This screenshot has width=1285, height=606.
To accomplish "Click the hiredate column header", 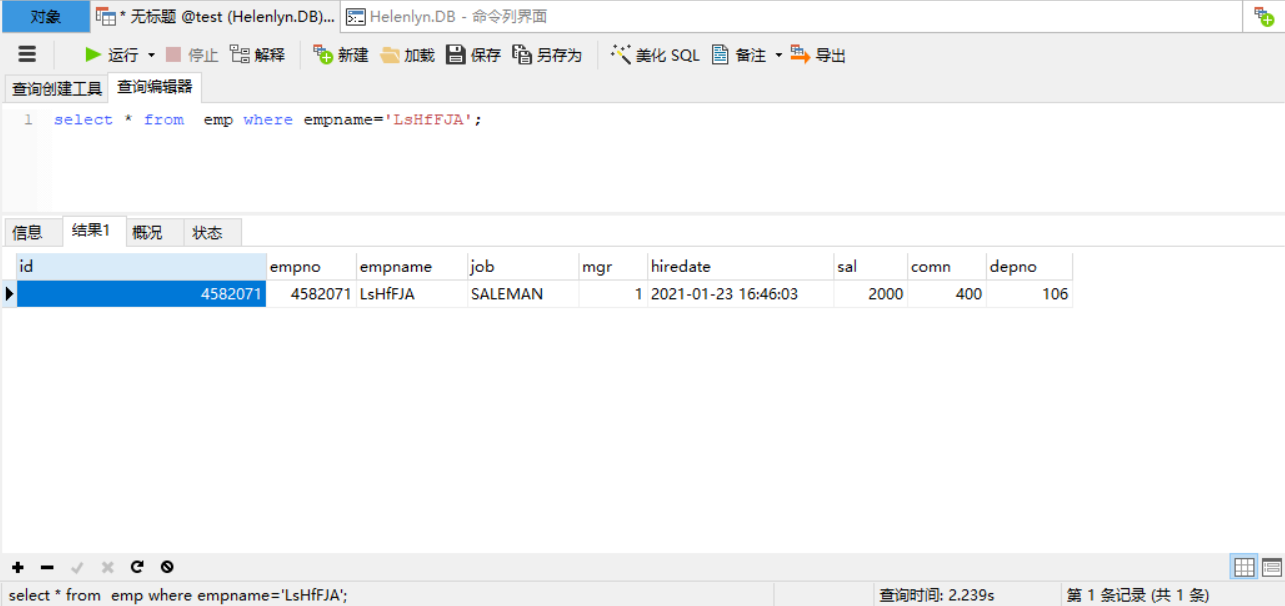I will (x=740, y=267).
